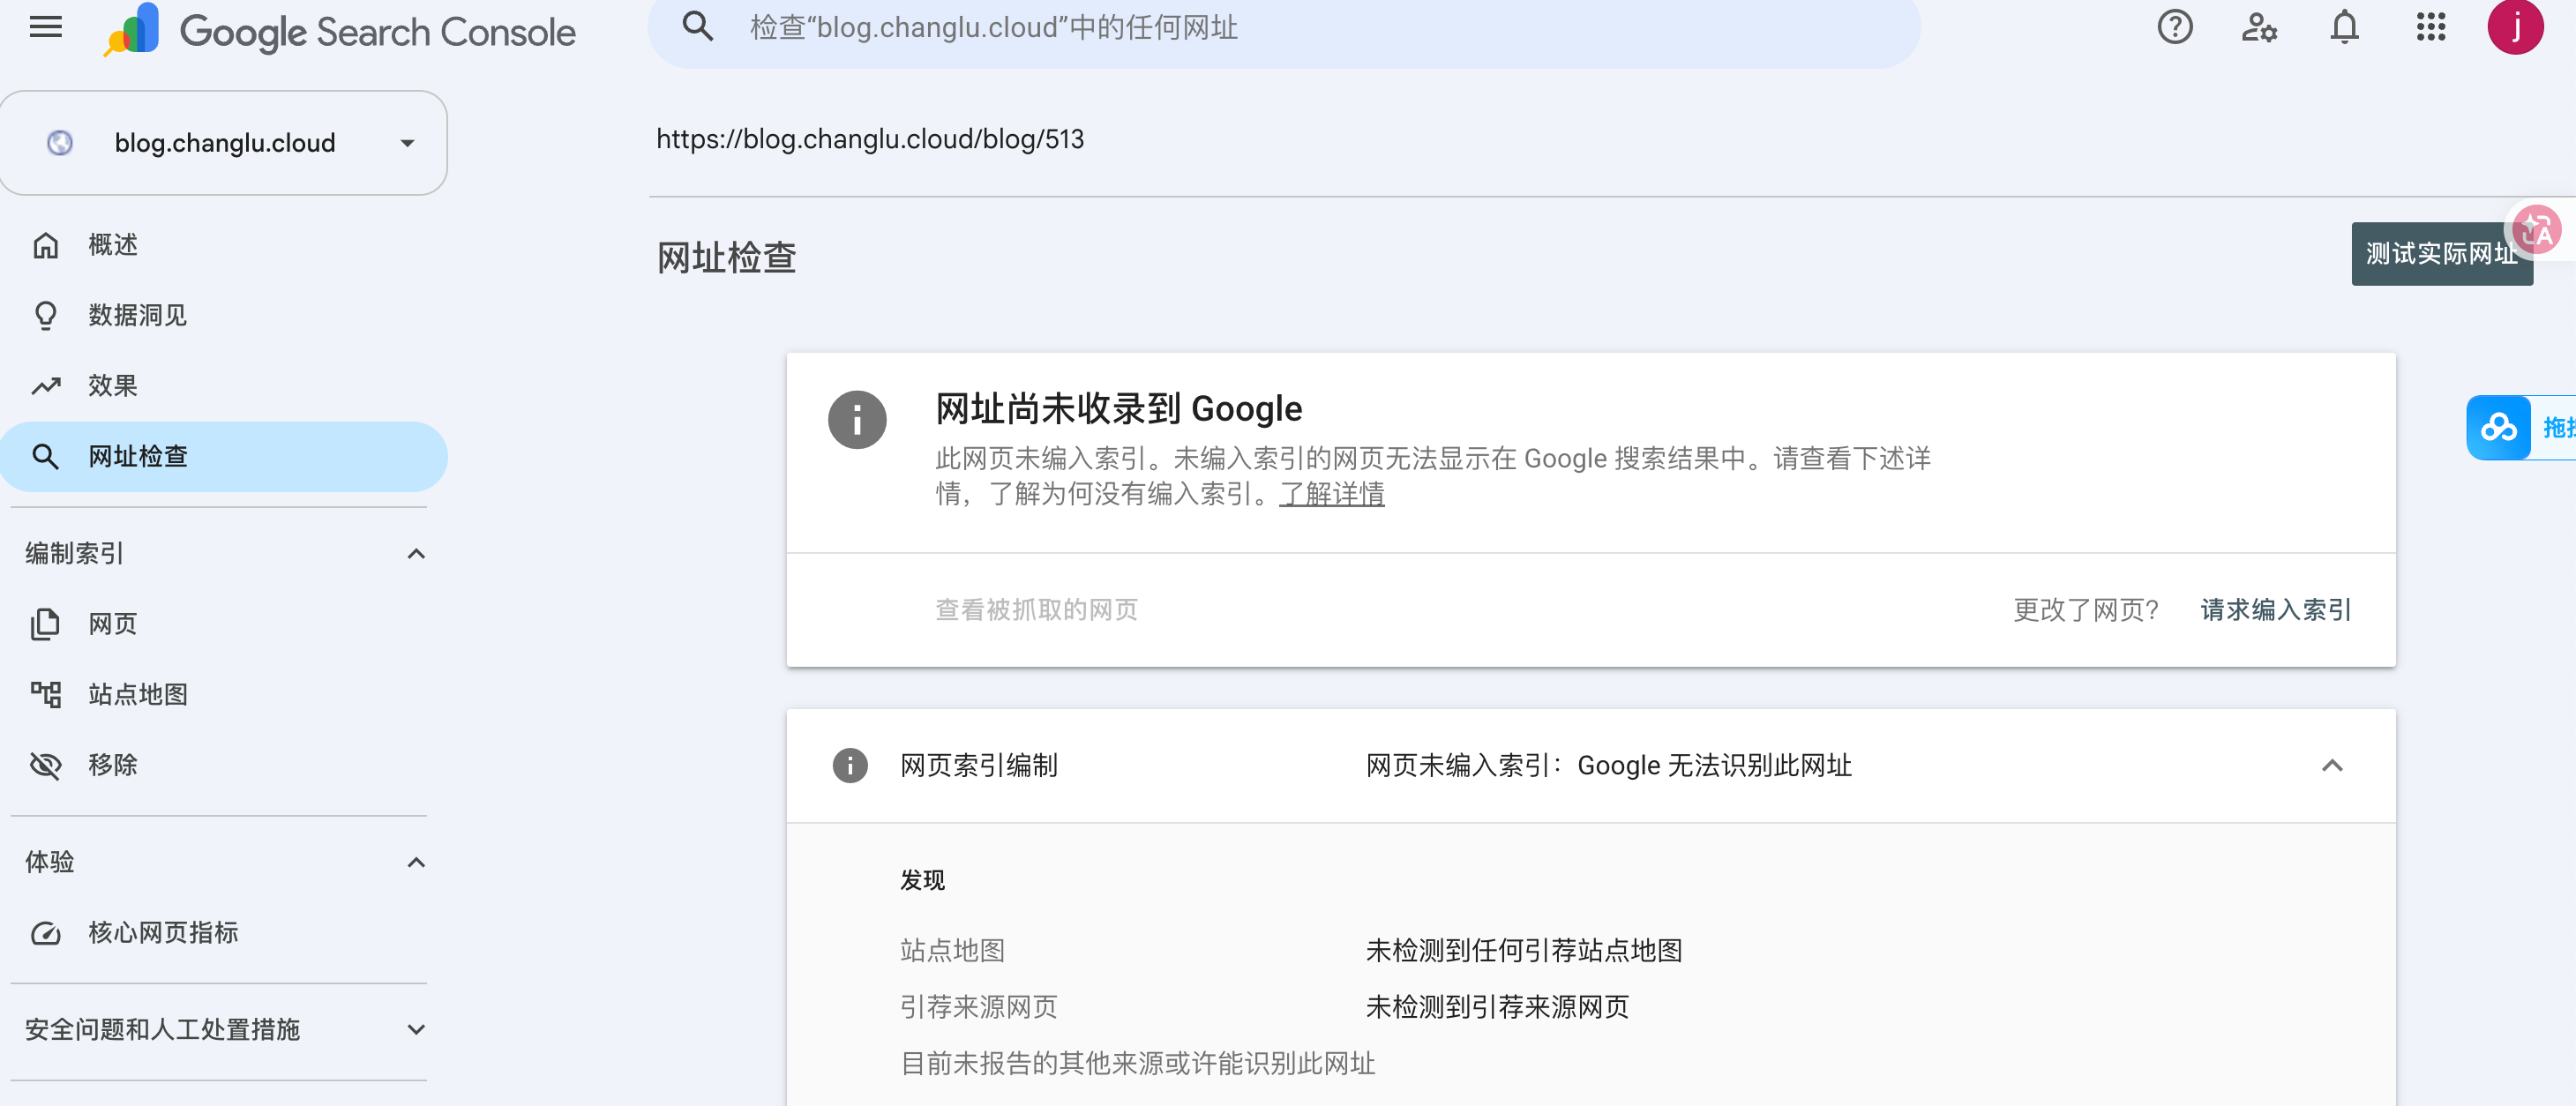Viewport: 2576px width, 1106px height.
Task: Go to 概述 in the sidebar
Action: 224,245
